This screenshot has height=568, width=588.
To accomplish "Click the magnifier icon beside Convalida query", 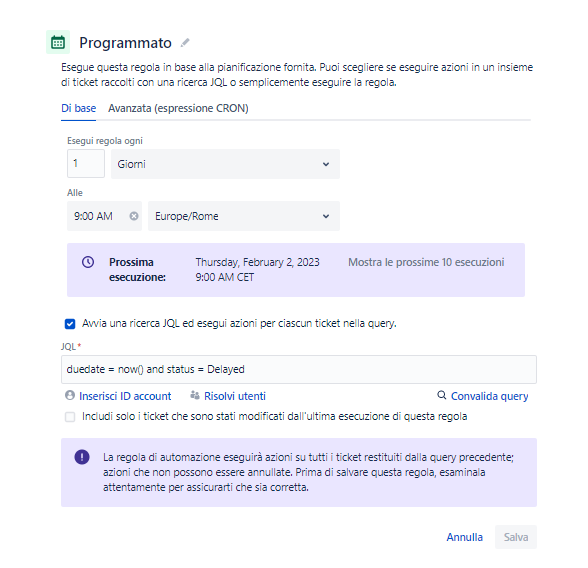I will (442, 395).
